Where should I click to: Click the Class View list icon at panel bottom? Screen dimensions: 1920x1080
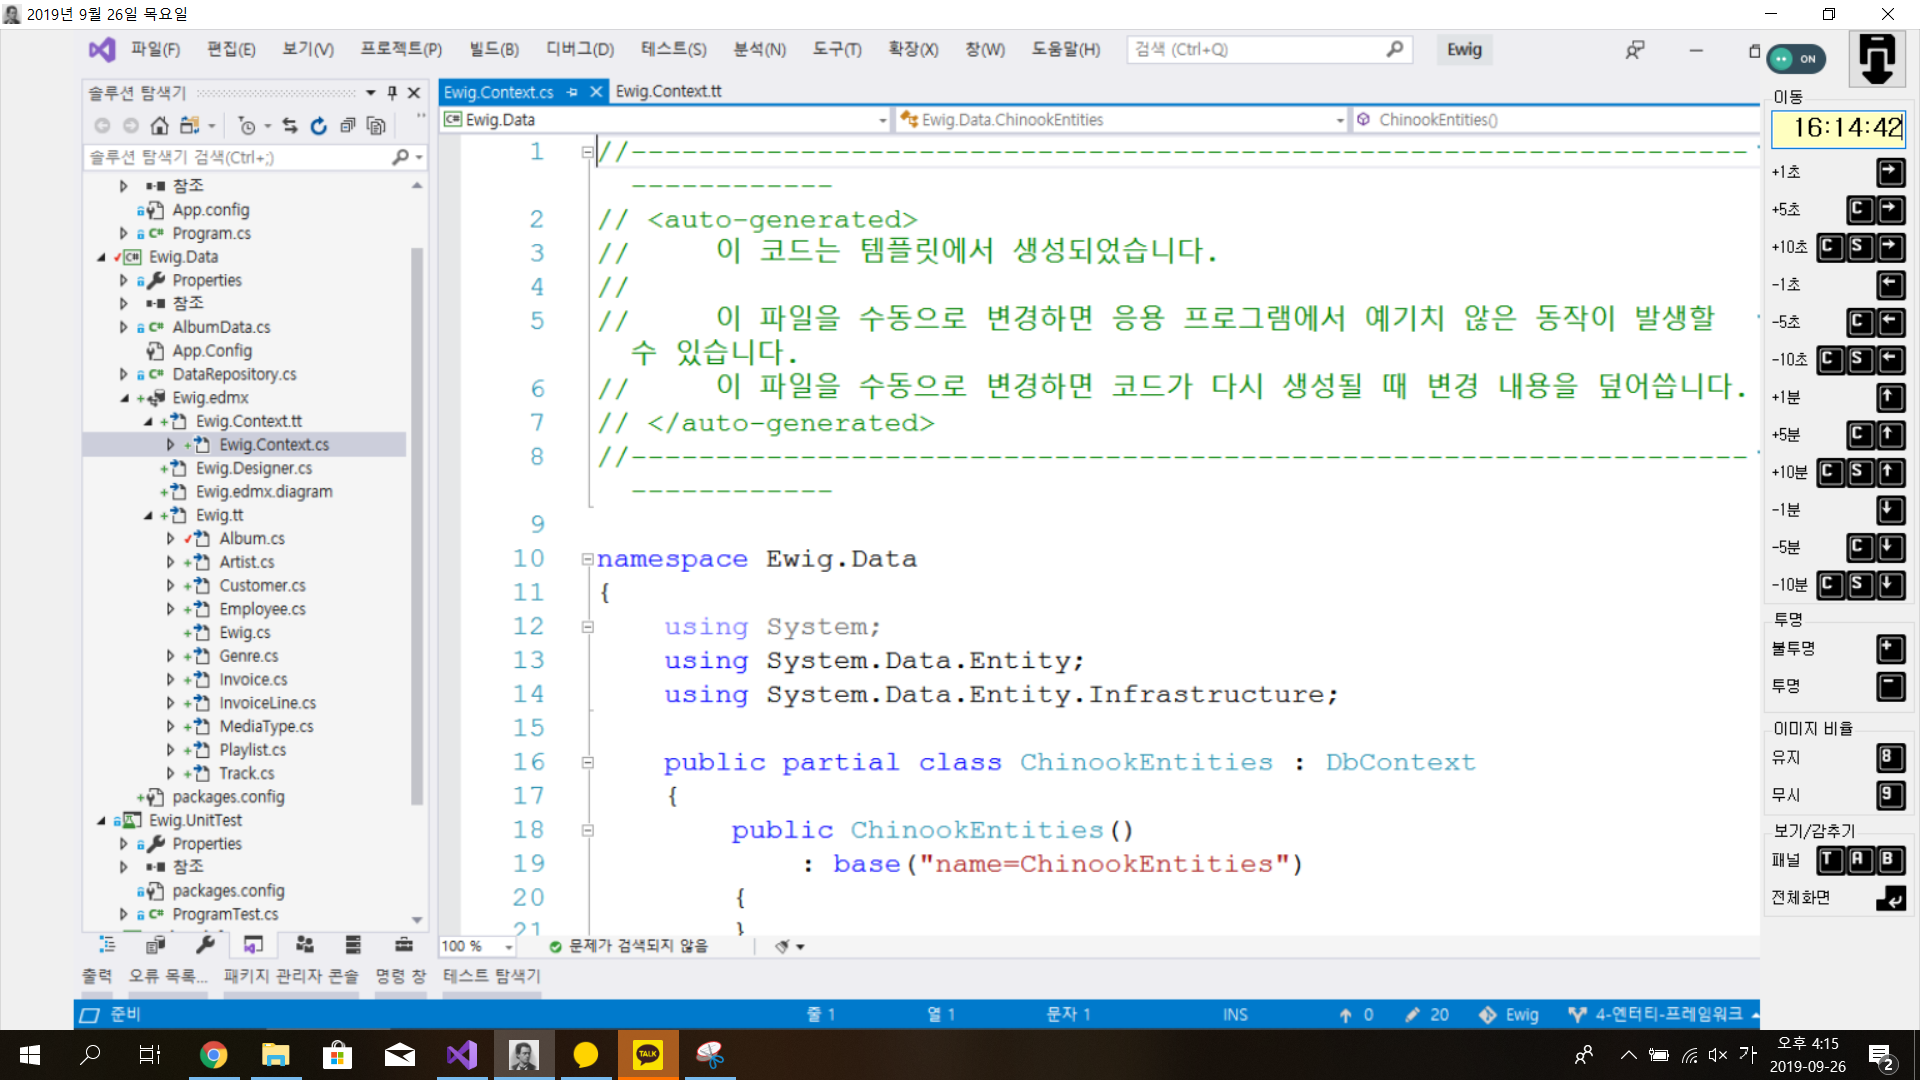107,945
